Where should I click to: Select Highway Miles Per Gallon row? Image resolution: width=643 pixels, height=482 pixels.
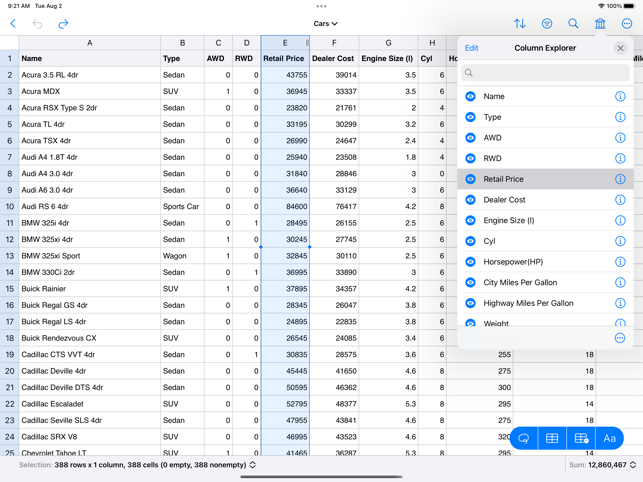(545, 303)
